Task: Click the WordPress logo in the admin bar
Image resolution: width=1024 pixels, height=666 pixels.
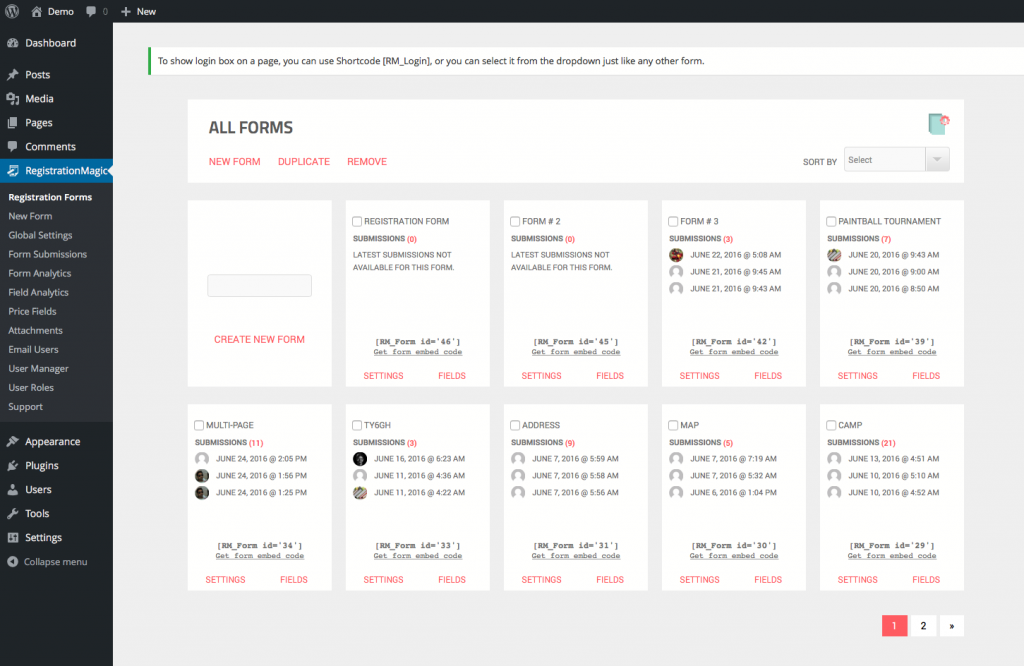Action: point(11,11)
